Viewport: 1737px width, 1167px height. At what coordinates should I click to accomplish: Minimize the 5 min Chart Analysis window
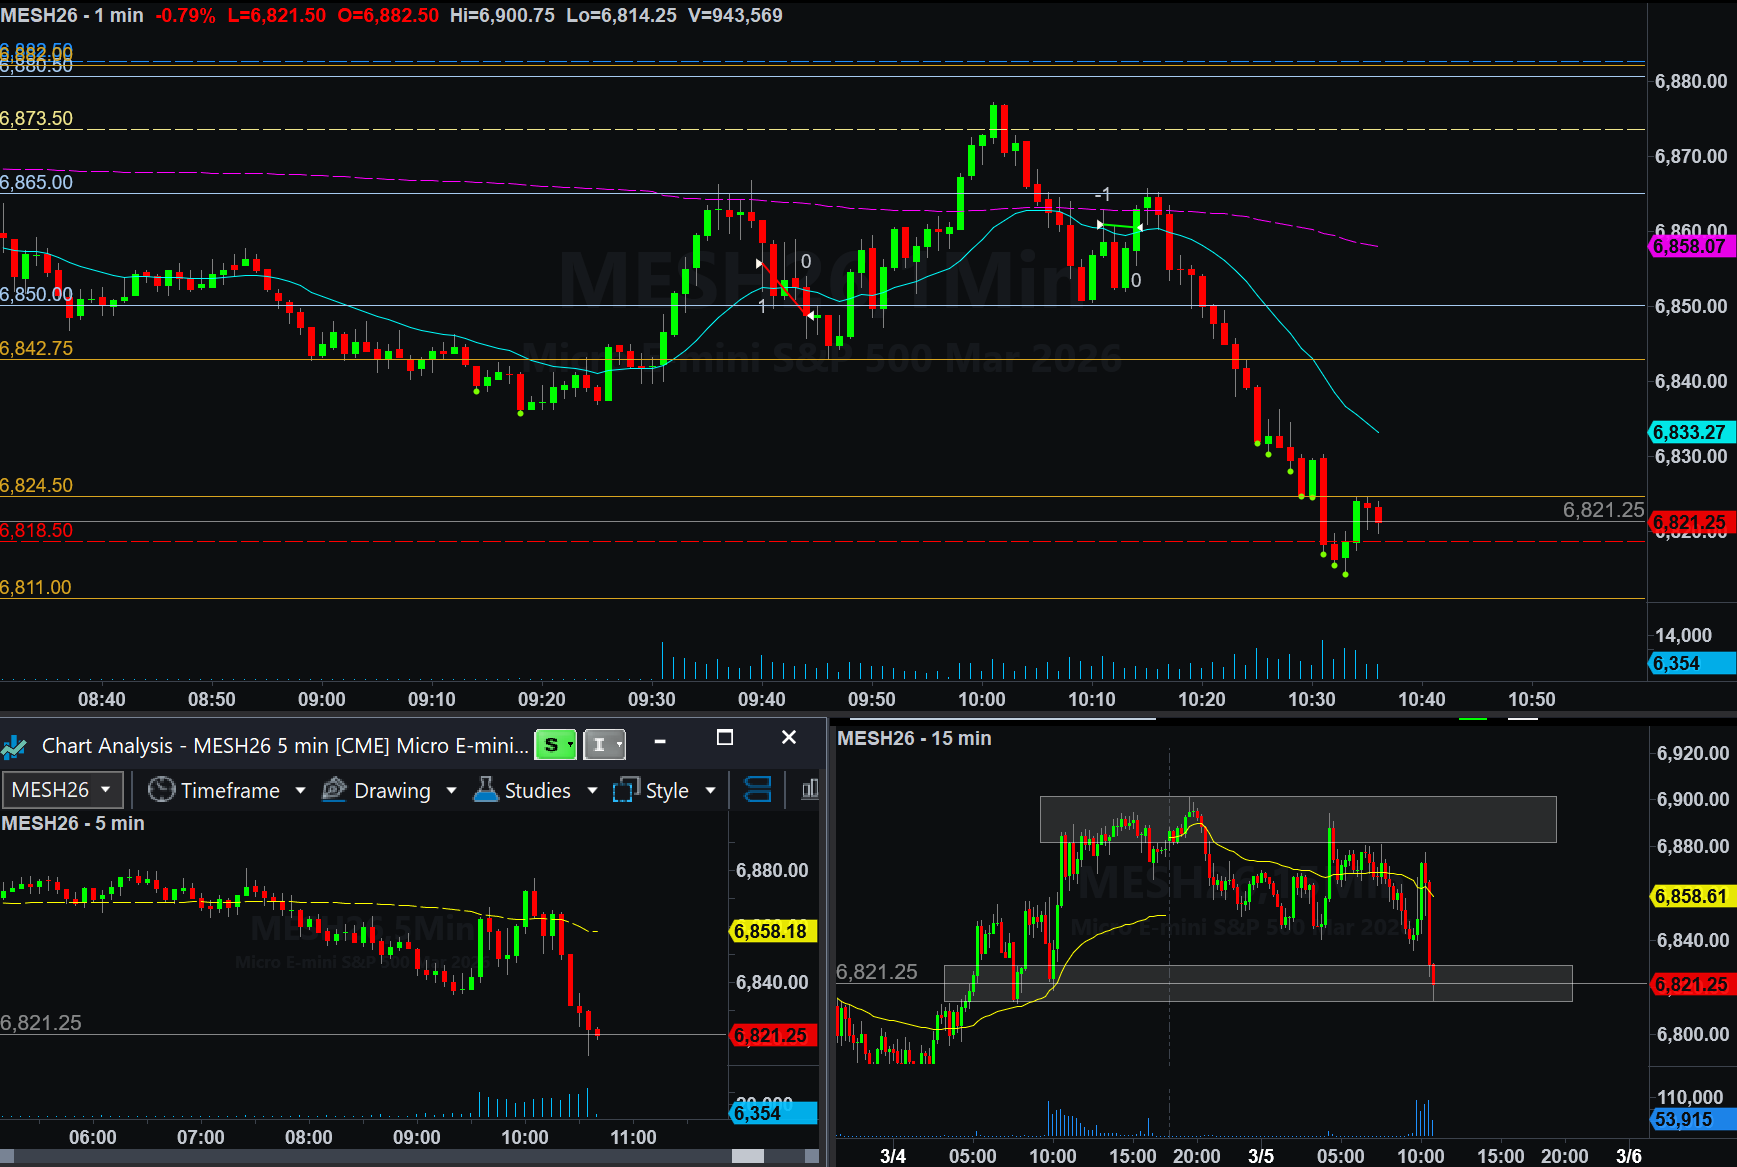(660, 741)
